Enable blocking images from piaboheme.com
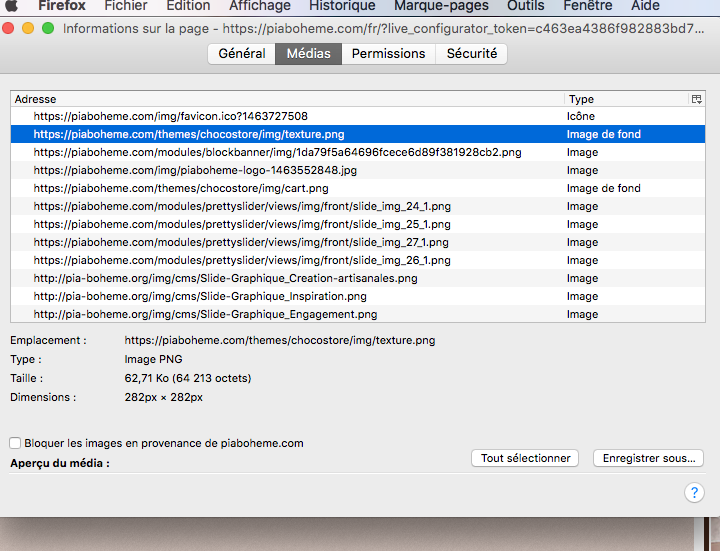This screenshot has width=720, height=551. point(15,443)
